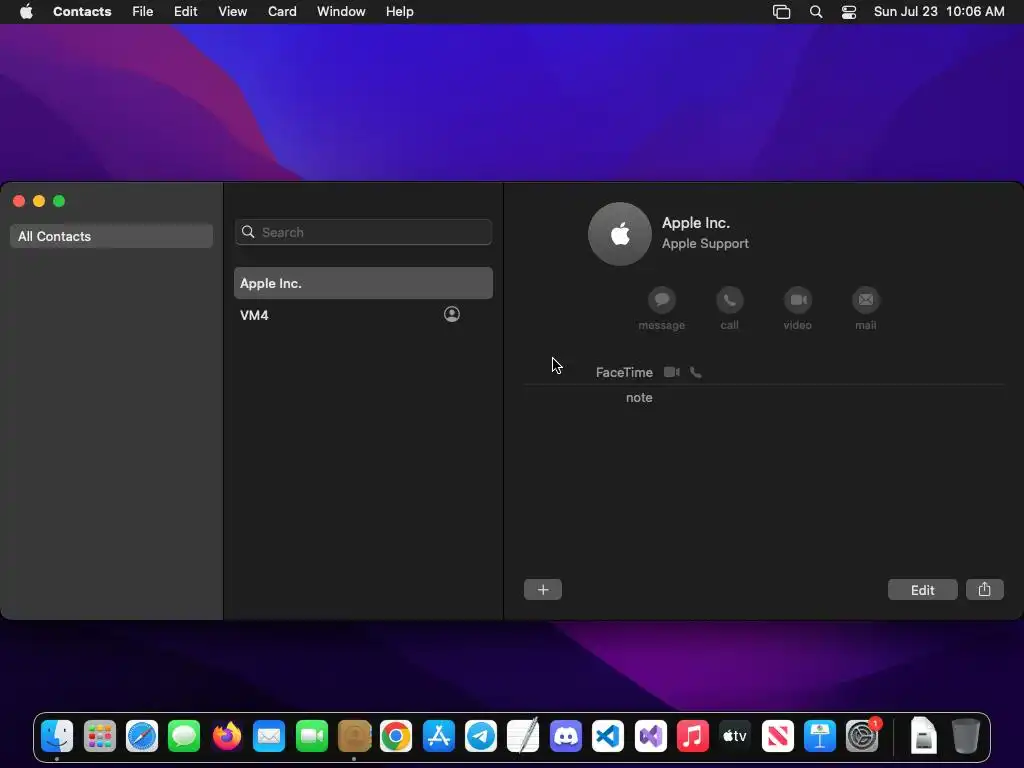This screenshot has width=1024, height=768.
Task: Minimize the Contacts window with yellow button
Action: pyautogui.click(x=39, y=201)
